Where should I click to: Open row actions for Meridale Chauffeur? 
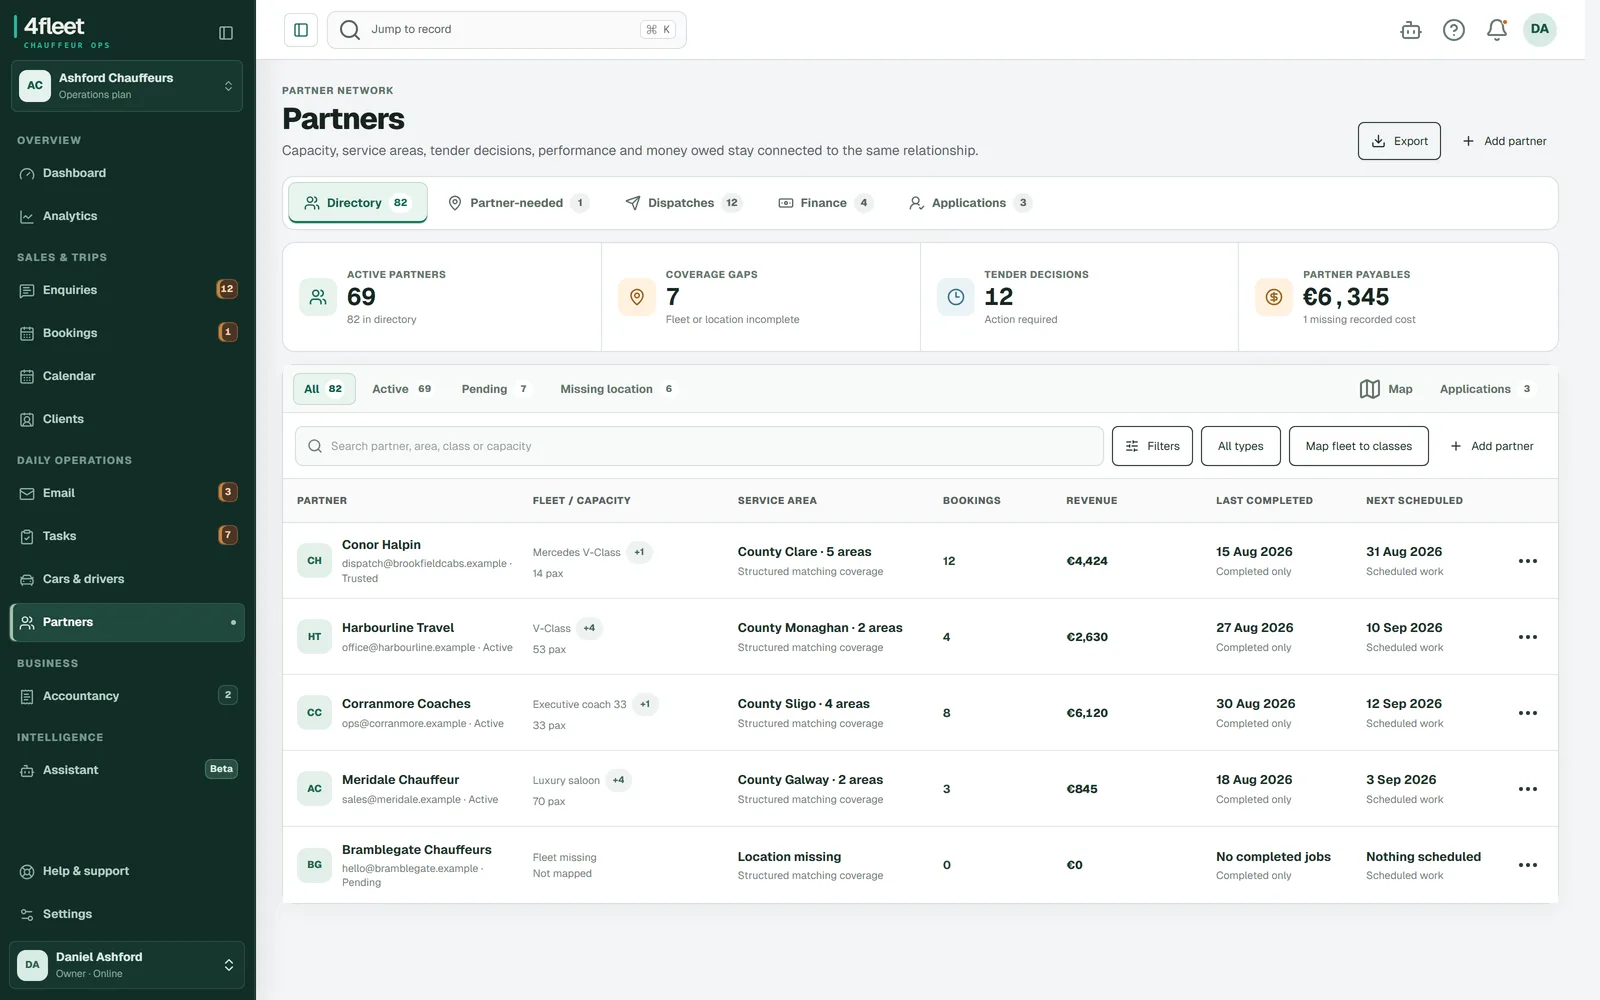point(1528,789)
